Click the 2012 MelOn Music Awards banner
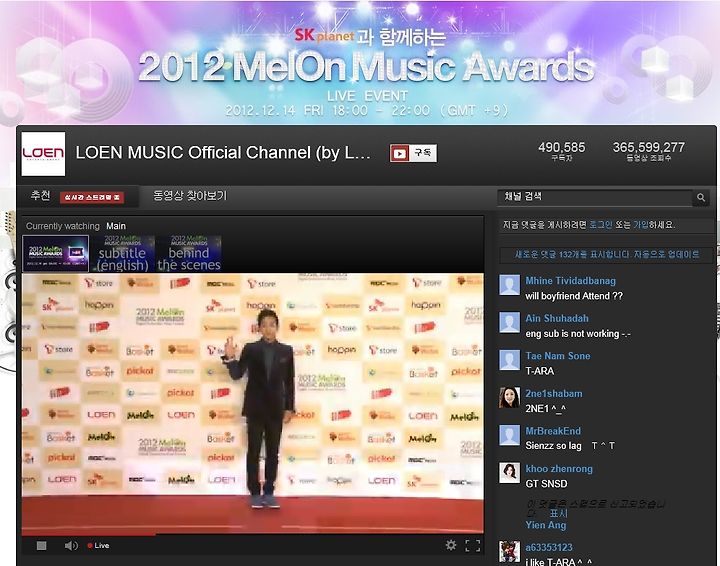Viewport: 720px width, 566px height. (x=366, y=67)
